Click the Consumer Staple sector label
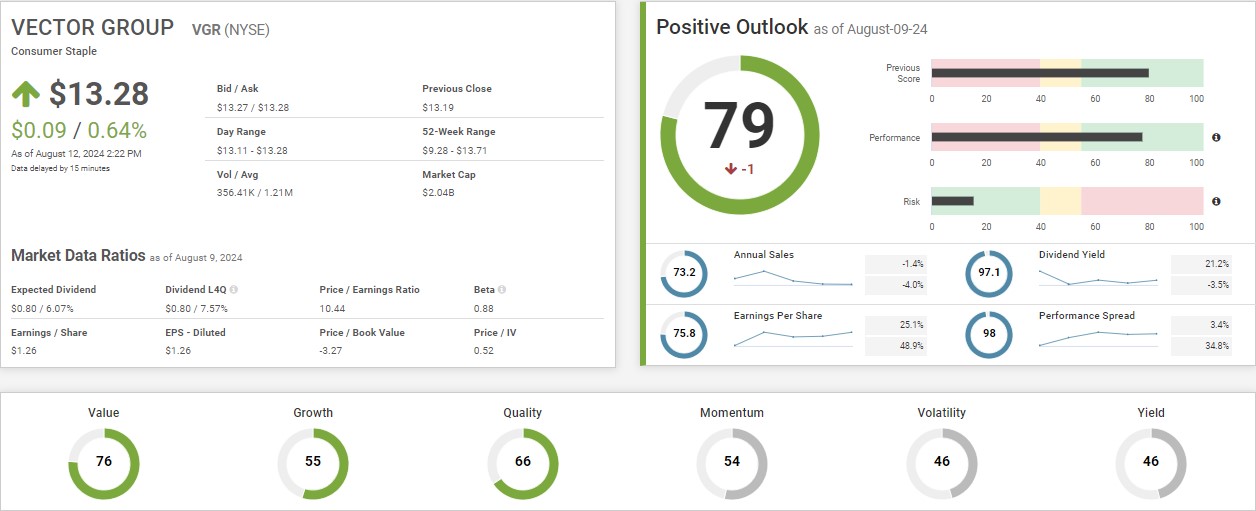Viewport: 1256px width, 511px height. click(54, 51)
